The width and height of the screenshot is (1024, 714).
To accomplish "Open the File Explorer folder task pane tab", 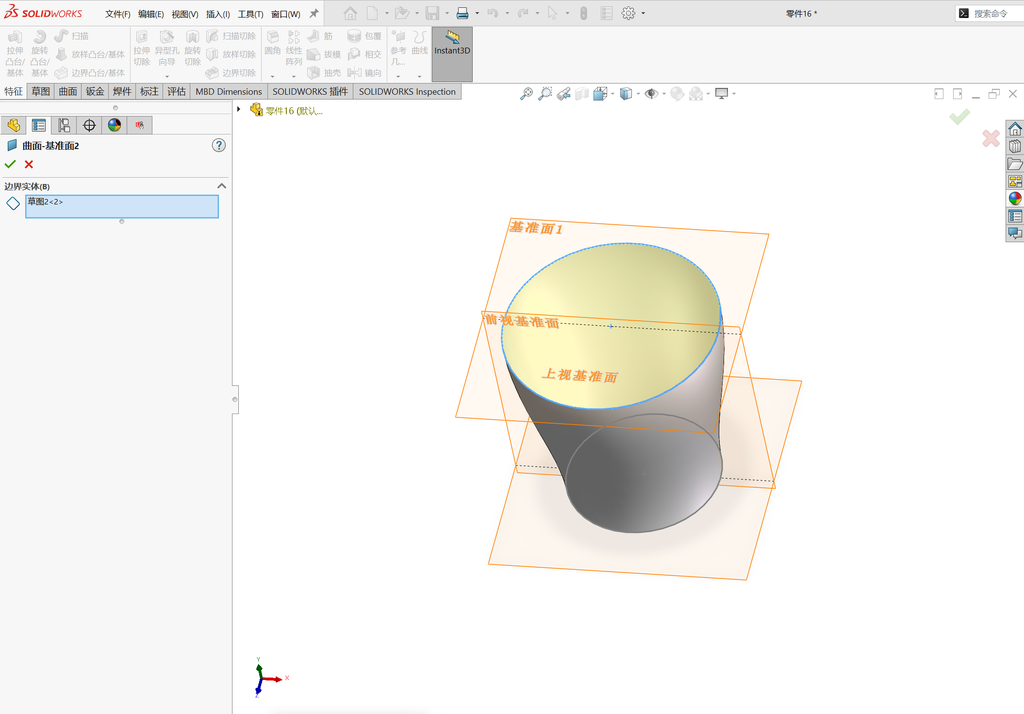I will (x=1015, y=163).
